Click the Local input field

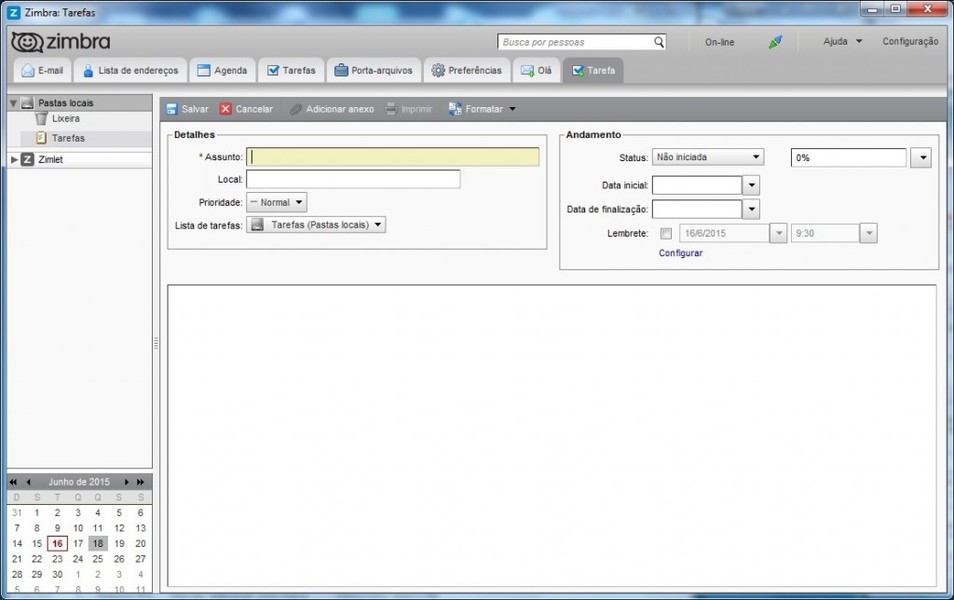click(x=353, y=180)
